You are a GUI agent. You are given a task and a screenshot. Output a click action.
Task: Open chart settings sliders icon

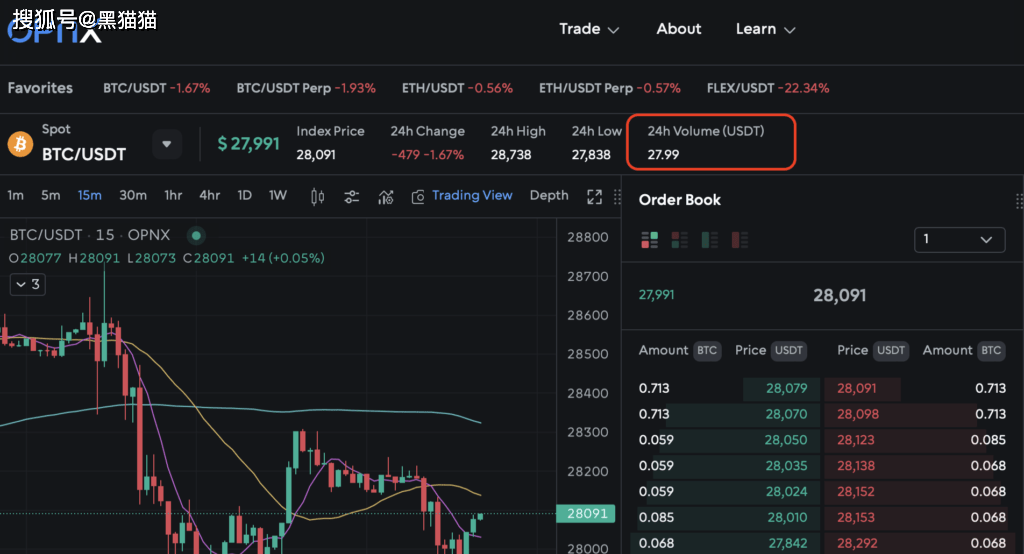[x=351, y=196]
